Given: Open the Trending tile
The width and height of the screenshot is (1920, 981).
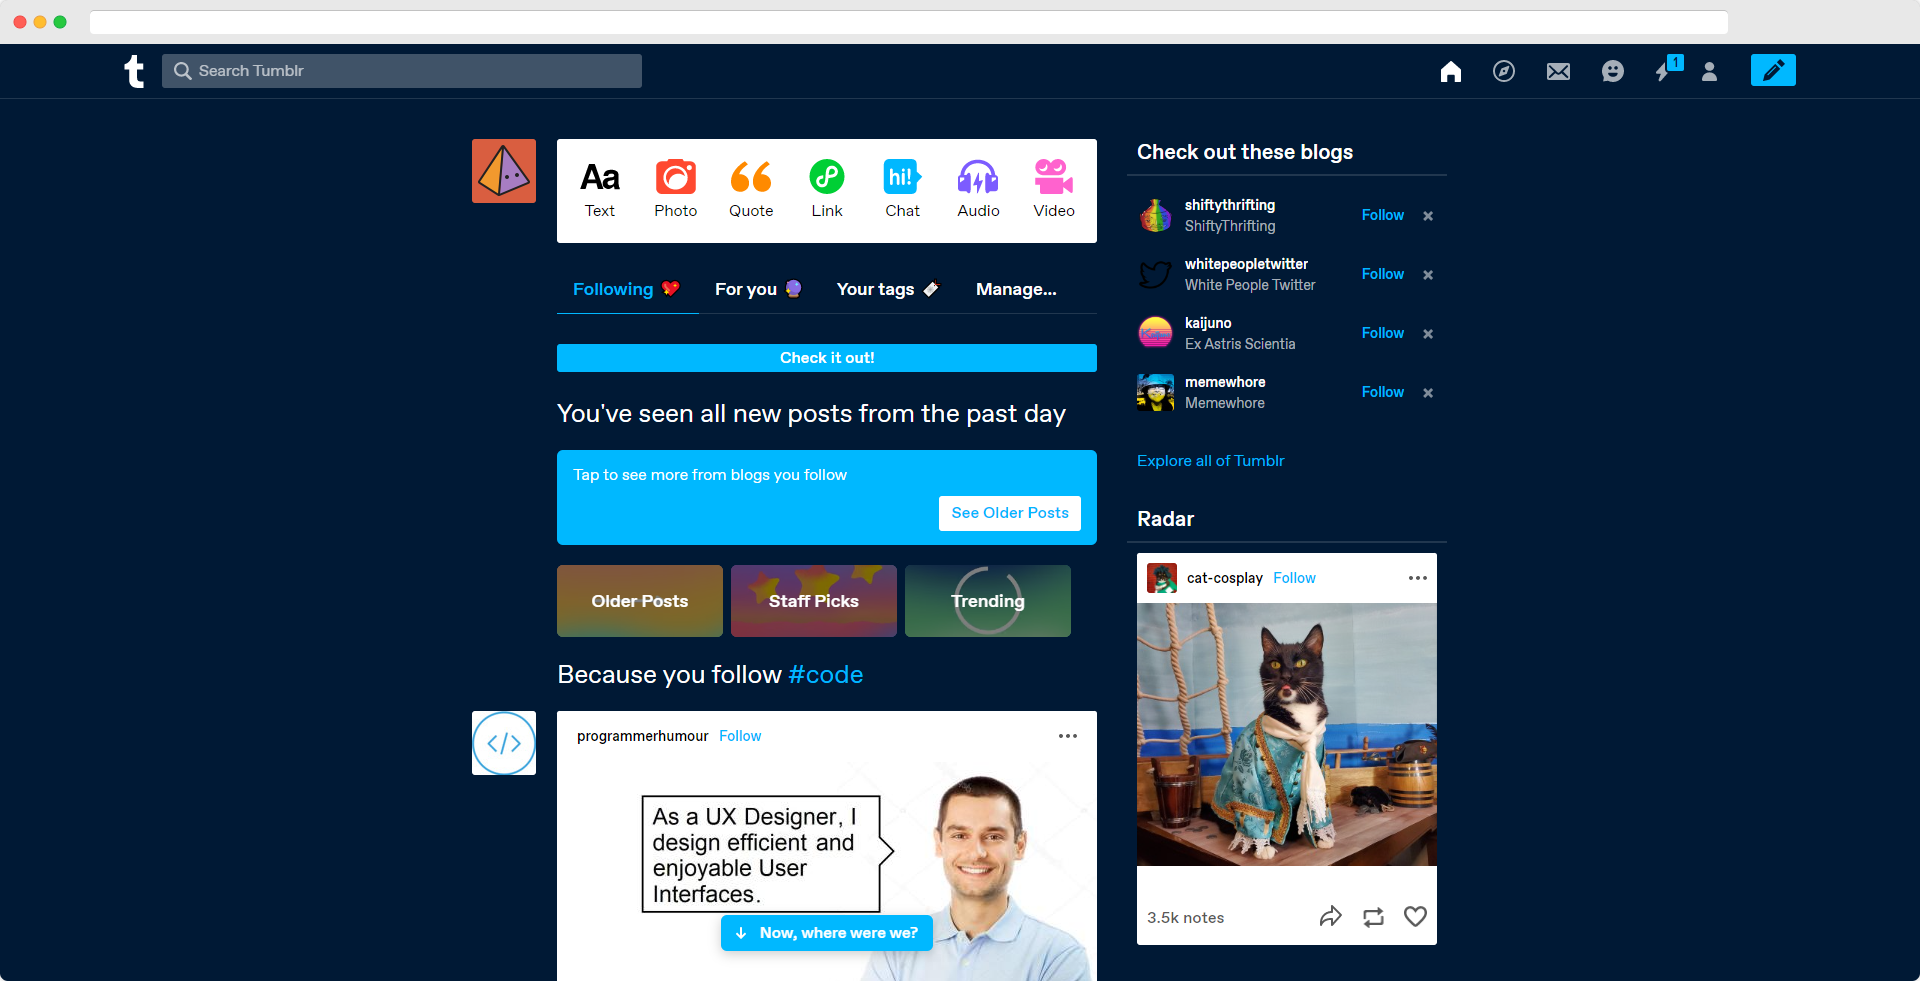Looking at the screenshot, I should pyautogui.click(x=988, y=601).
